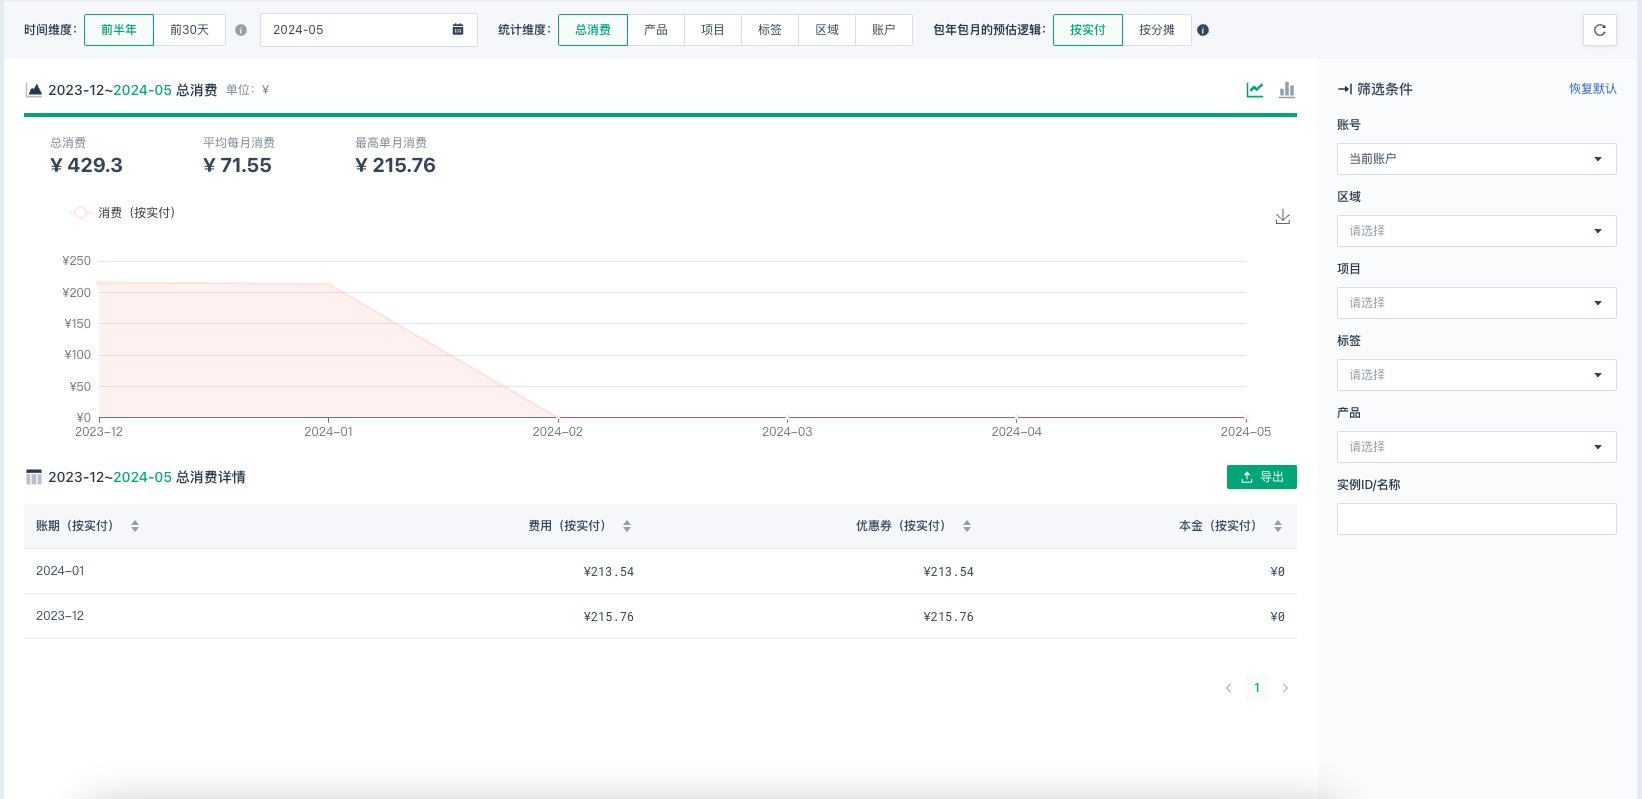Switch estimate logic to 按分摊

pos(1156,30)
